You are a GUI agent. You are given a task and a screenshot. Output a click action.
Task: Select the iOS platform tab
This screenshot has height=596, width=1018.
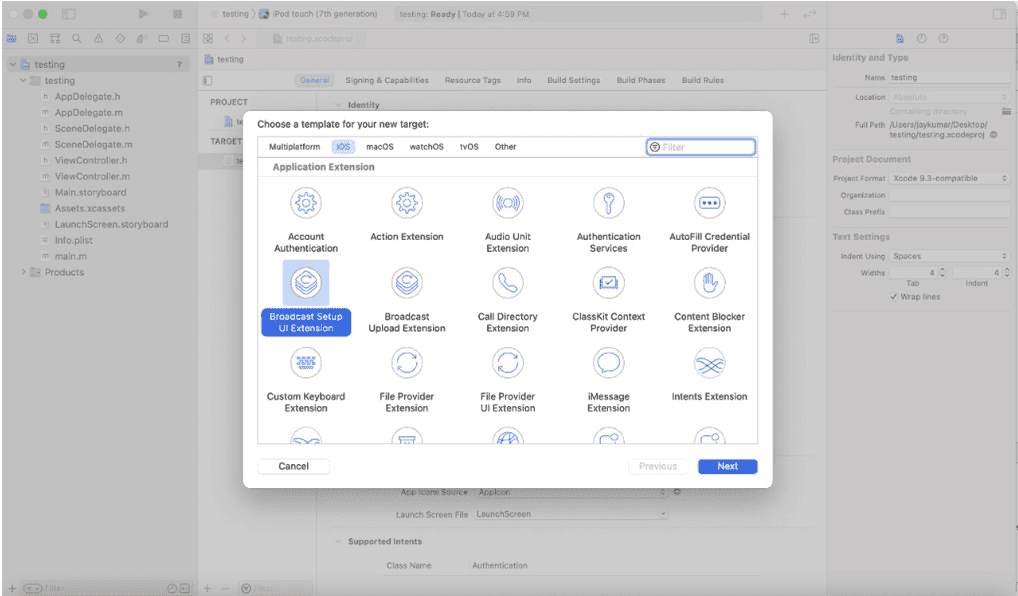(x=343, y=147)
